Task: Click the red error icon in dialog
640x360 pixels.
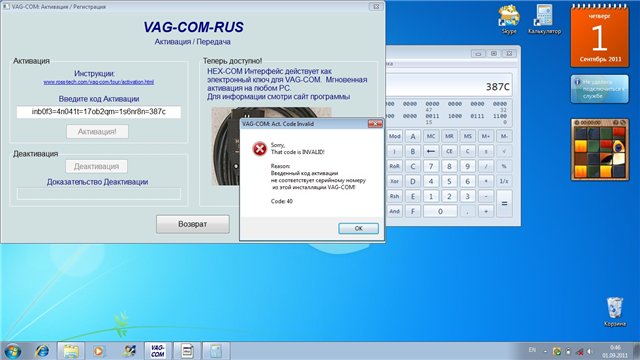Action: pyautogui.click(x=260, y=149)
